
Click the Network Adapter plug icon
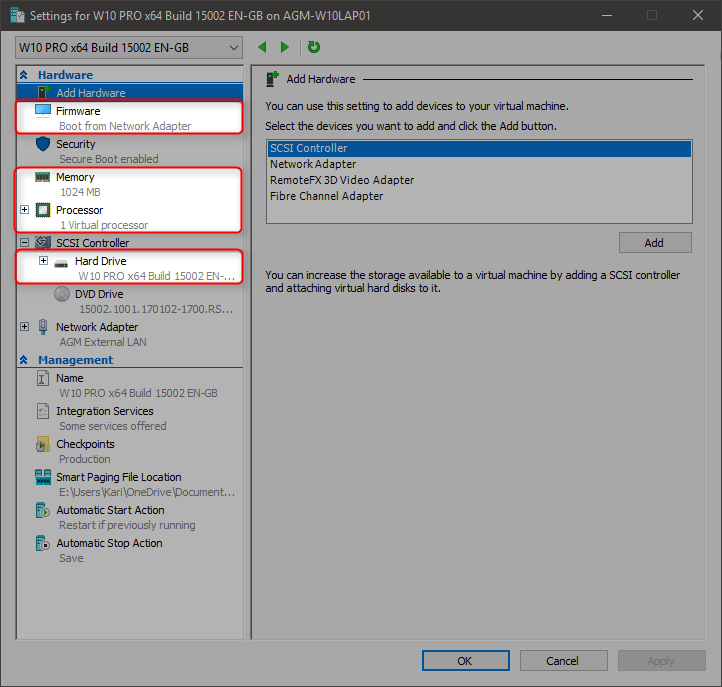click(x=43, y=327)
